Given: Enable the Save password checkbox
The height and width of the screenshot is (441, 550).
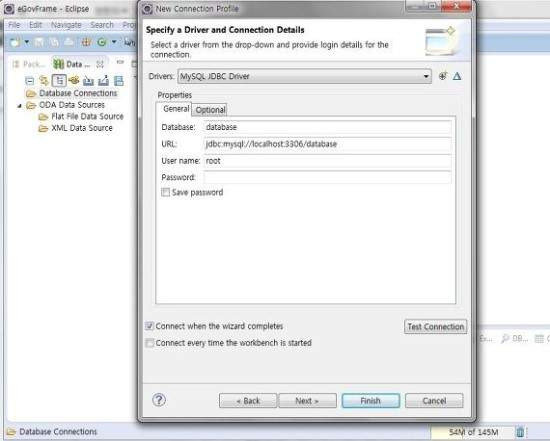Looking at the screenshot, I should point(165,192).
